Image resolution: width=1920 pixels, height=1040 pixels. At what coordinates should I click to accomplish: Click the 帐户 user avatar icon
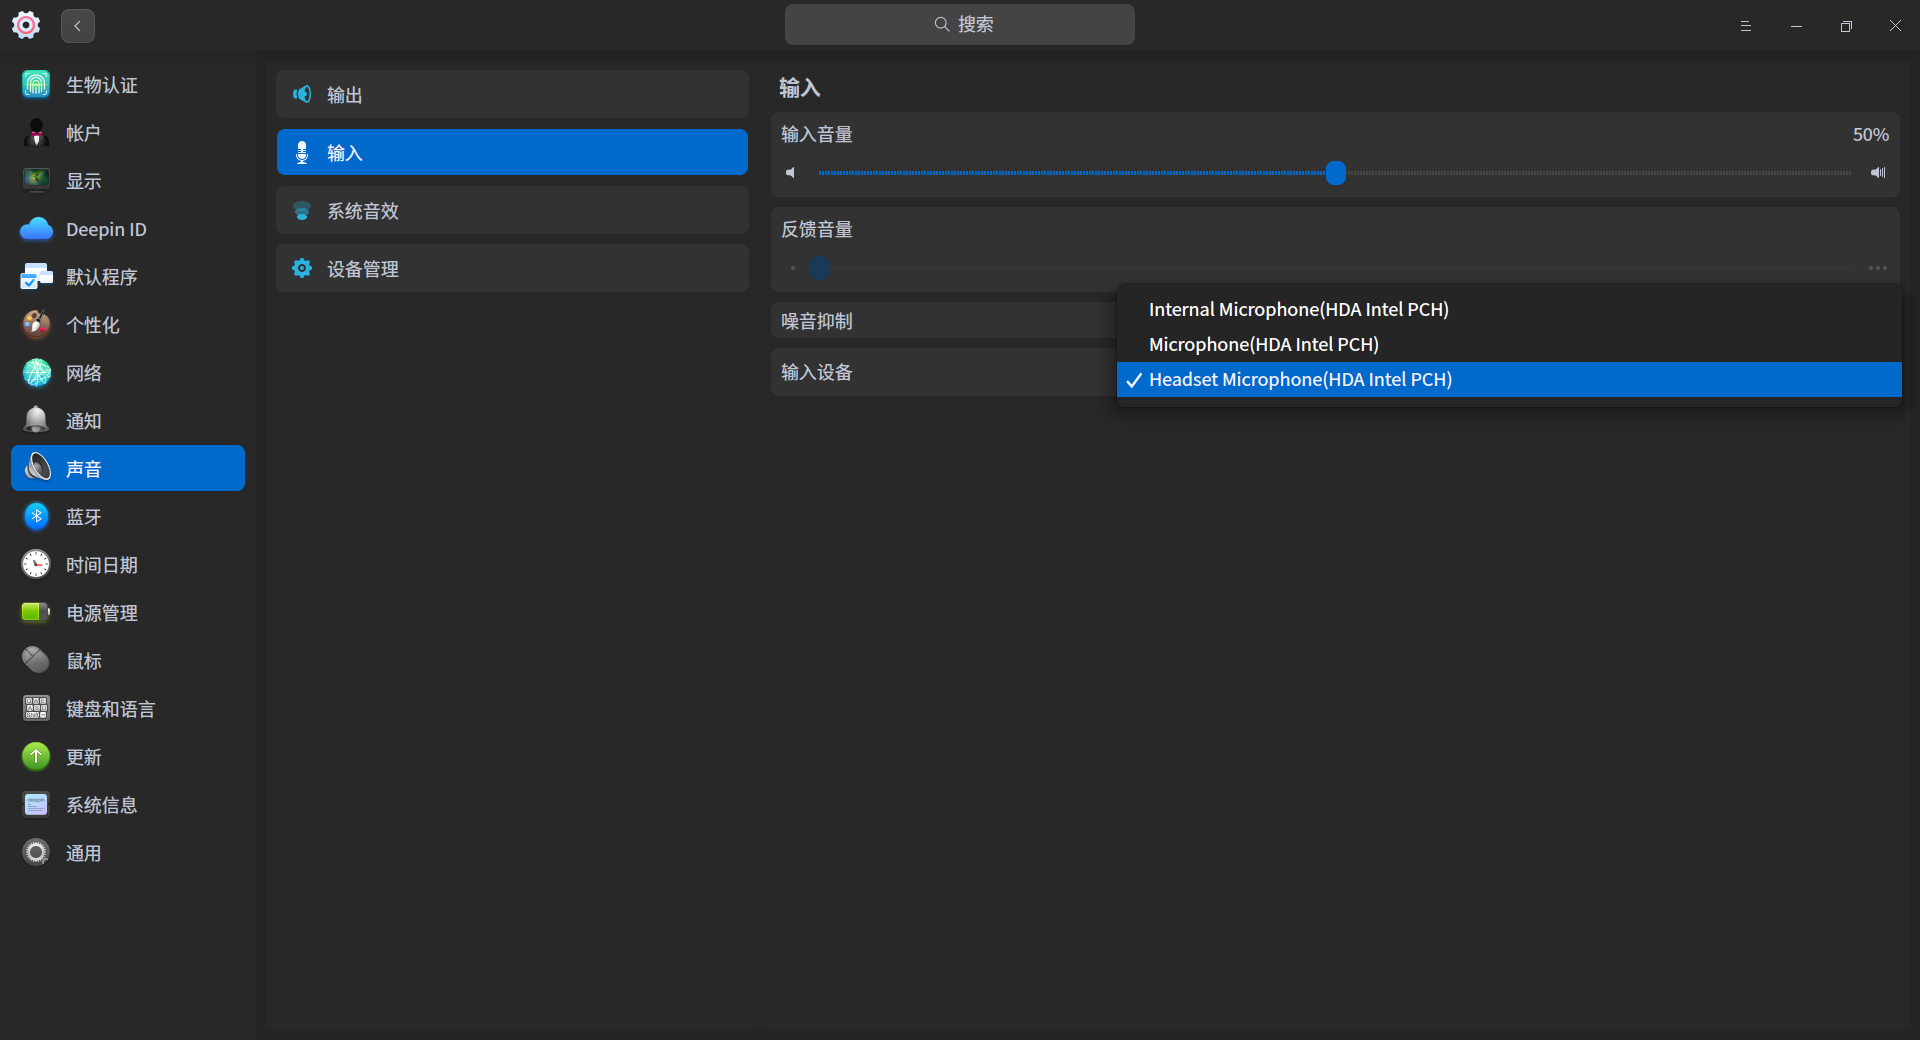coord(36,133)
